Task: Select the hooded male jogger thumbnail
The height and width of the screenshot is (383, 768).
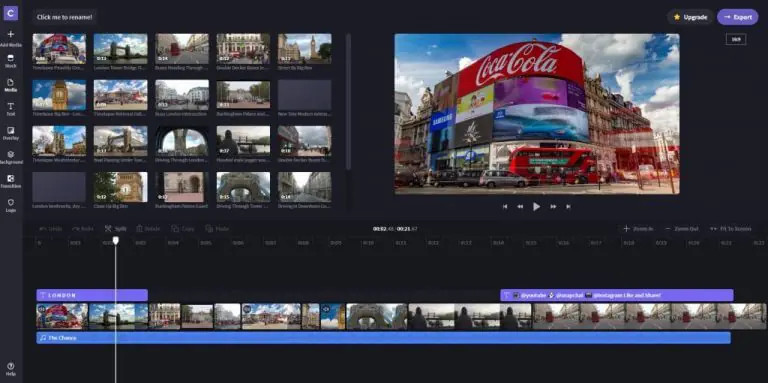Action: pos(243,141)
